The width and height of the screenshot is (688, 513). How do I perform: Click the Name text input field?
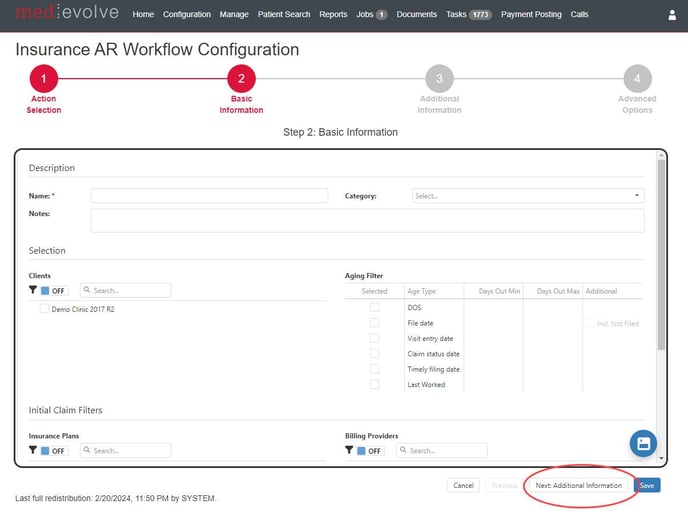coord(209,196)
